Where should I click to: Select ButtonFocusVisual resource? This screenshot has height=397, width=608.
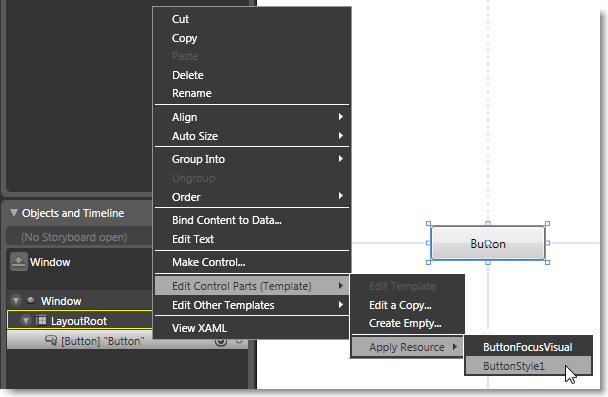pos(528,347)
